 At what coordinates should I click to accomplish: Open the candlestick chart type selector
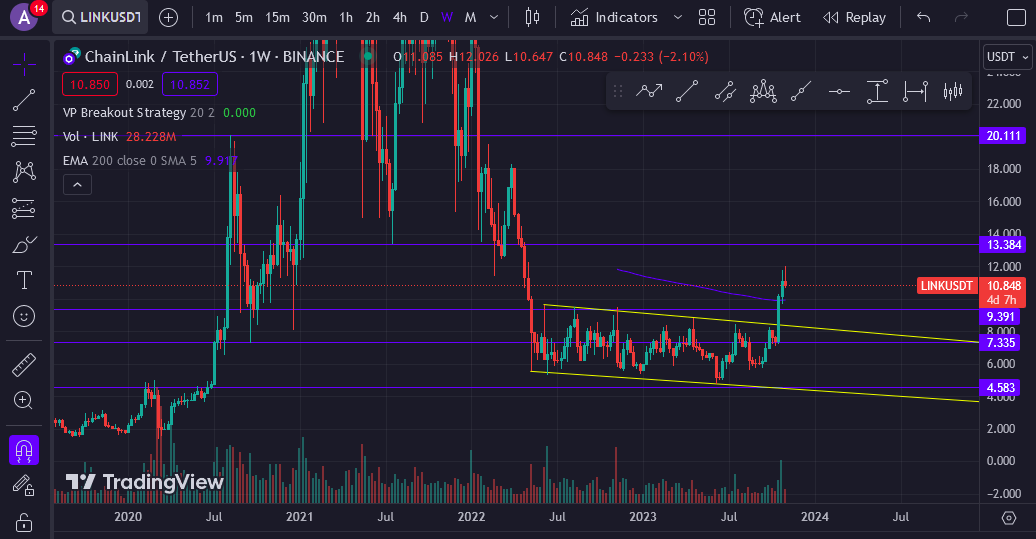pyautogui.click(x=533, y=18)
